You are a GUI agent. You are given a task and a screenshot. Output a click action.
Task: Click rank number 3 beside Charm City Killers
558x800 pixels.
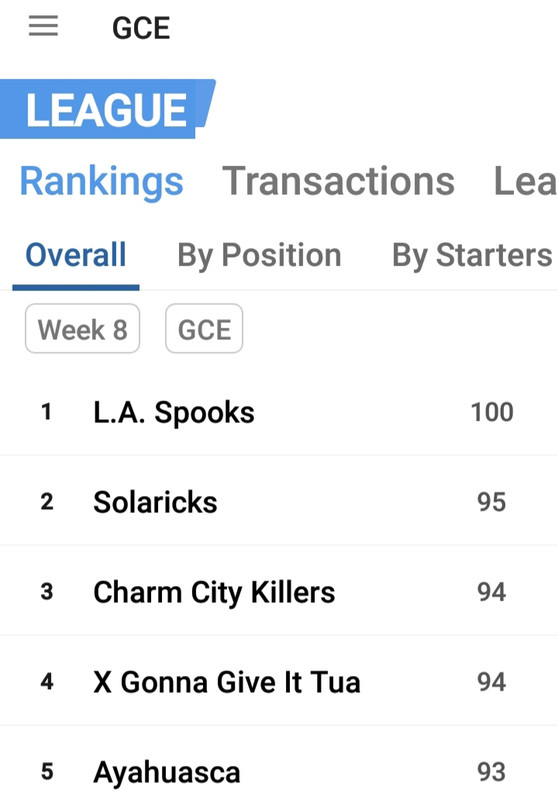(47, 592)
